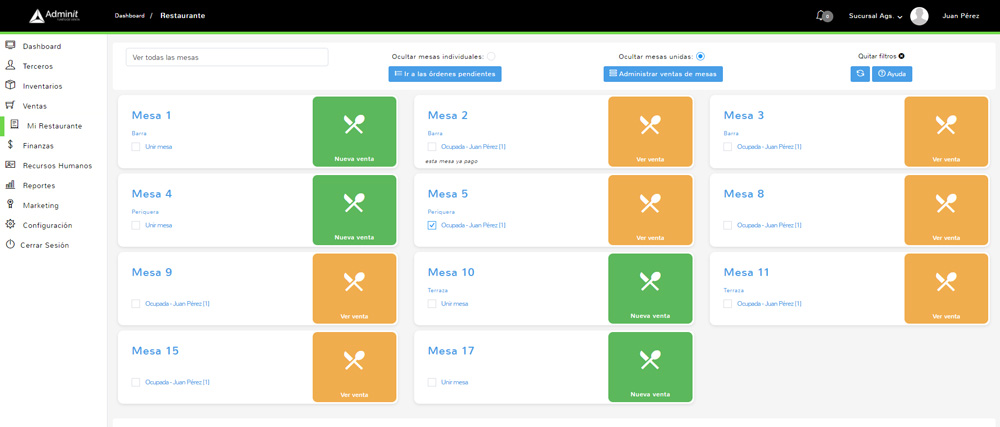The width and height of the screenshot is (1000, 427).
Task: Click Ir a las órdenes pendientes button
Action: tap(444, 74)
